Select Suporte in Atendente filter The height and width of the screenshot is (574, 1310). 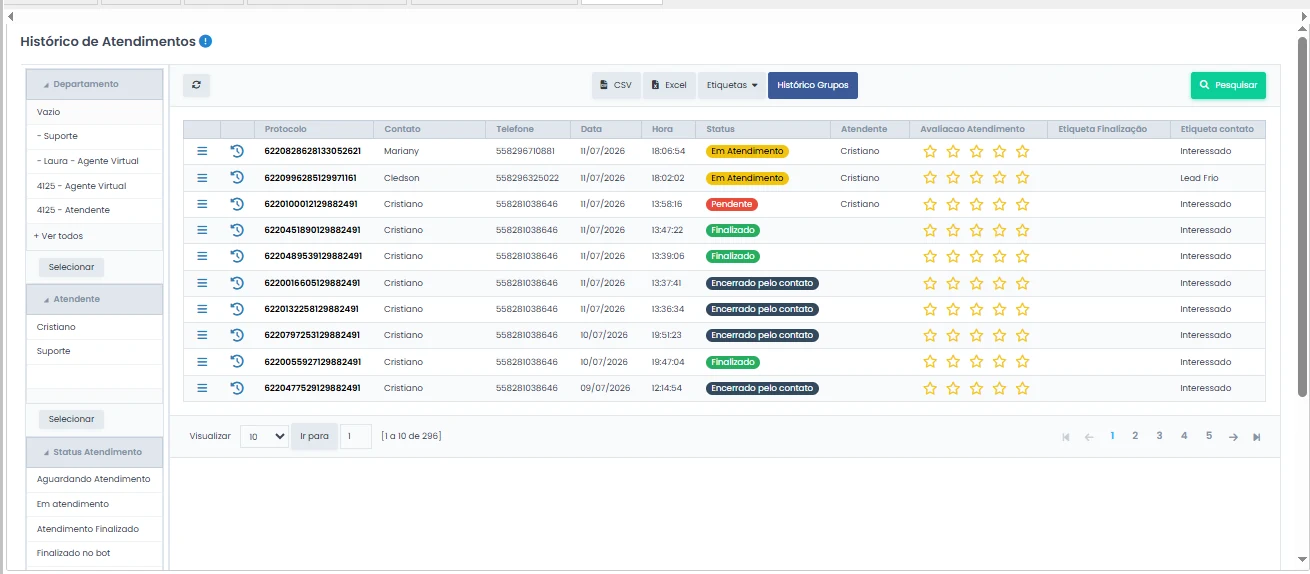coord(95,351)
